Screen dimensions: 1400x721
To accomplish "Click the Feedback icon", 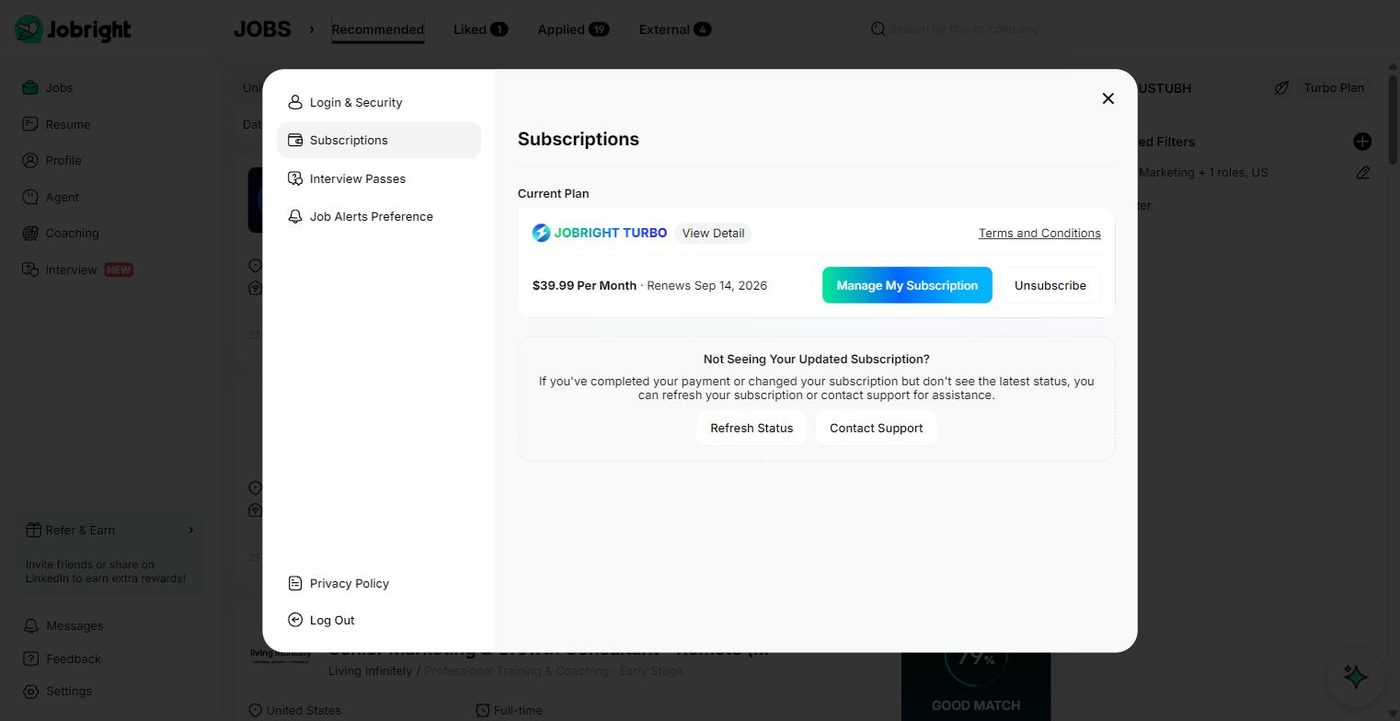I will click(32, 659).
